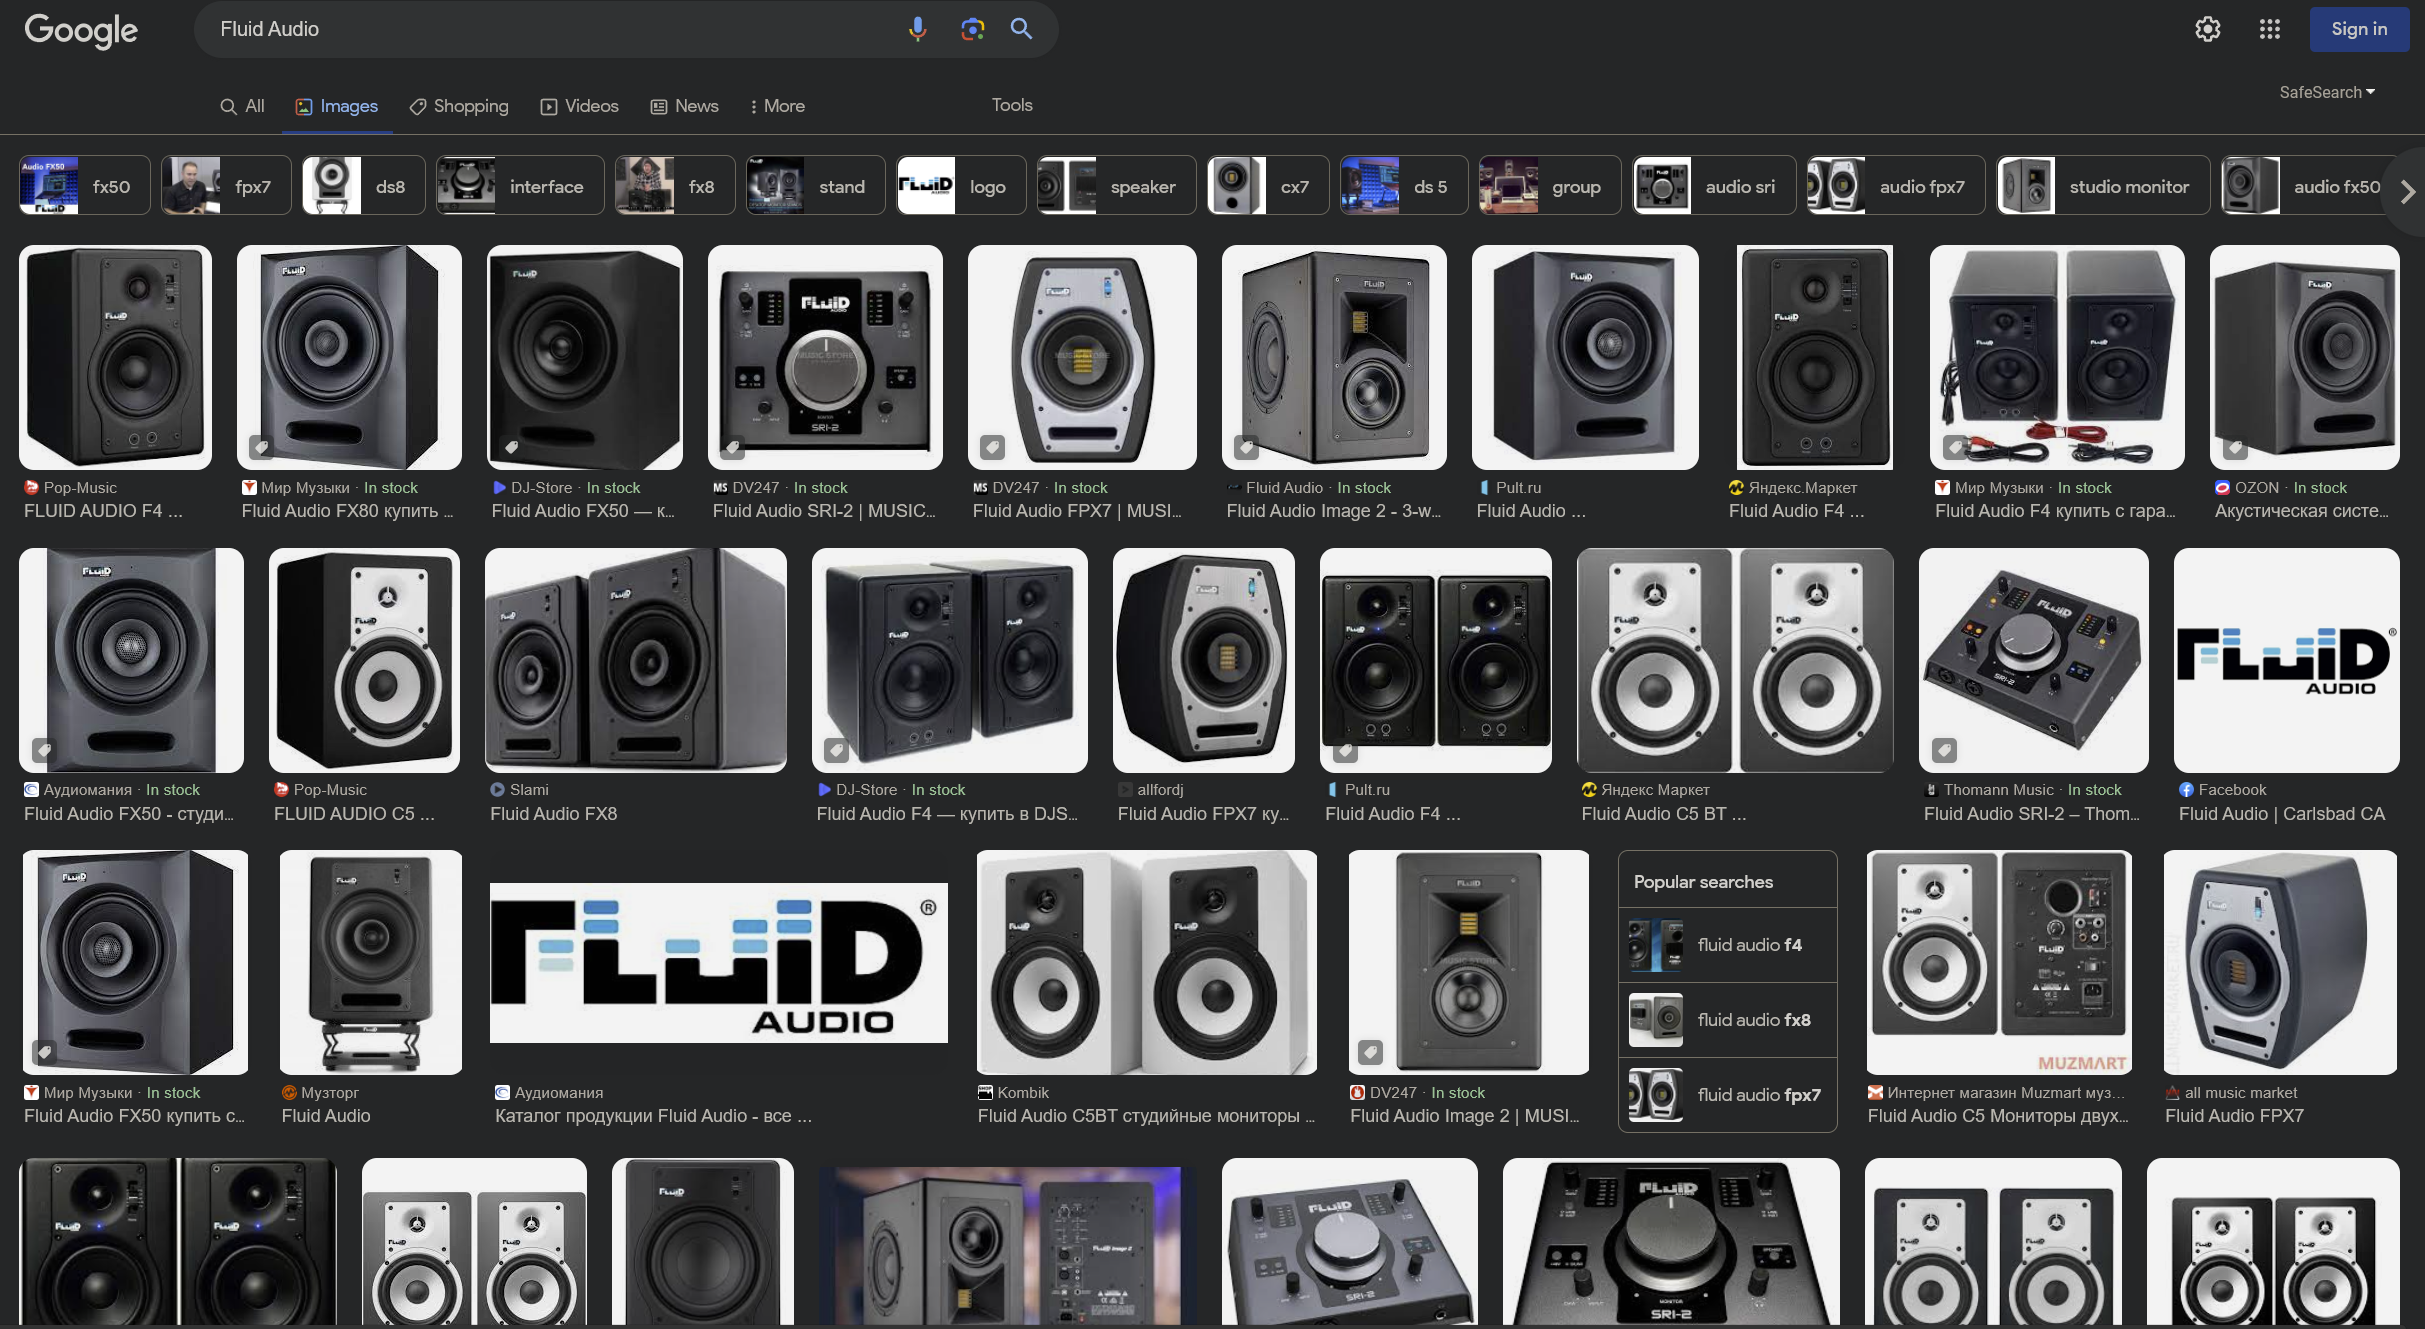Select the group suggestion chip

(1550, 185)
